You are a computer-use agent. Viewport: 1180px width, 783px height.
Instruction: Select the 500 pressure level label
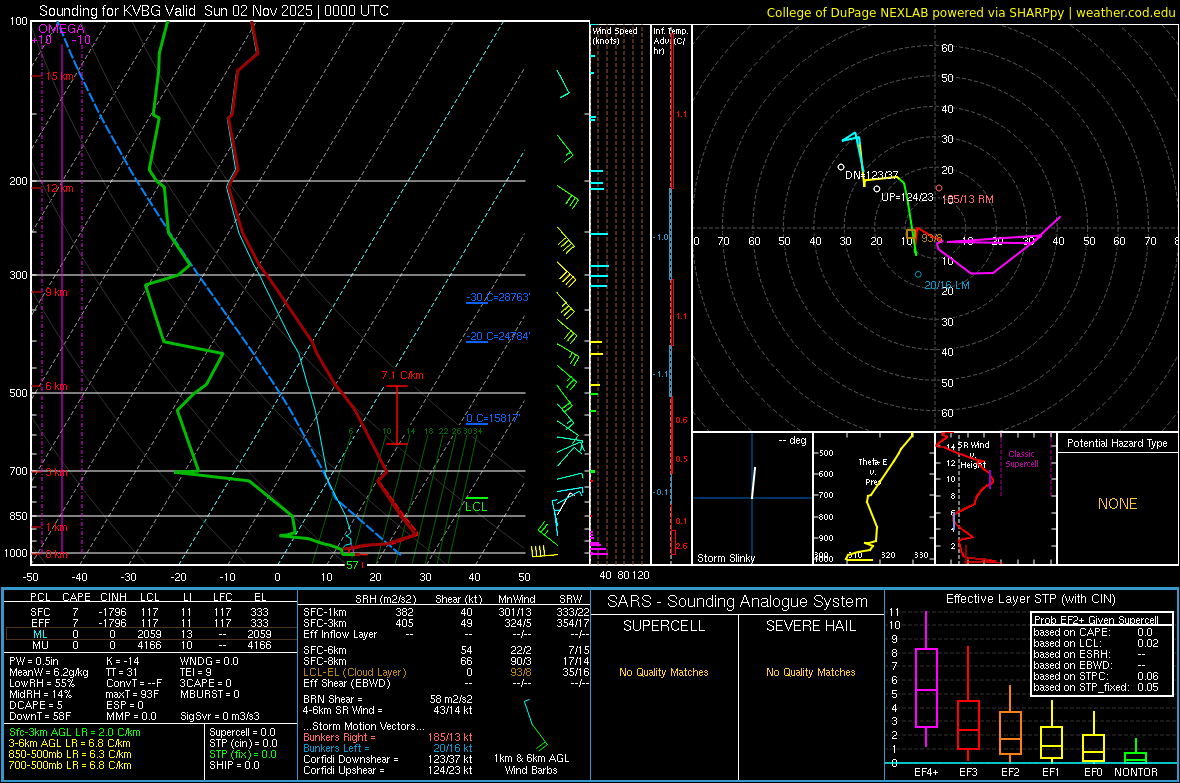18,393
